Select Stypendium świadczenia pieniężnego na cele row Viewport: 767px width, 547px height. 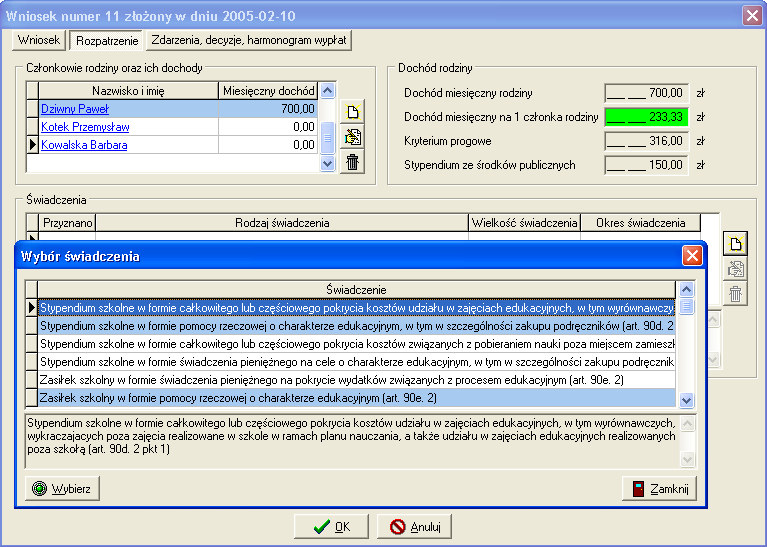[x=357, y=362]
